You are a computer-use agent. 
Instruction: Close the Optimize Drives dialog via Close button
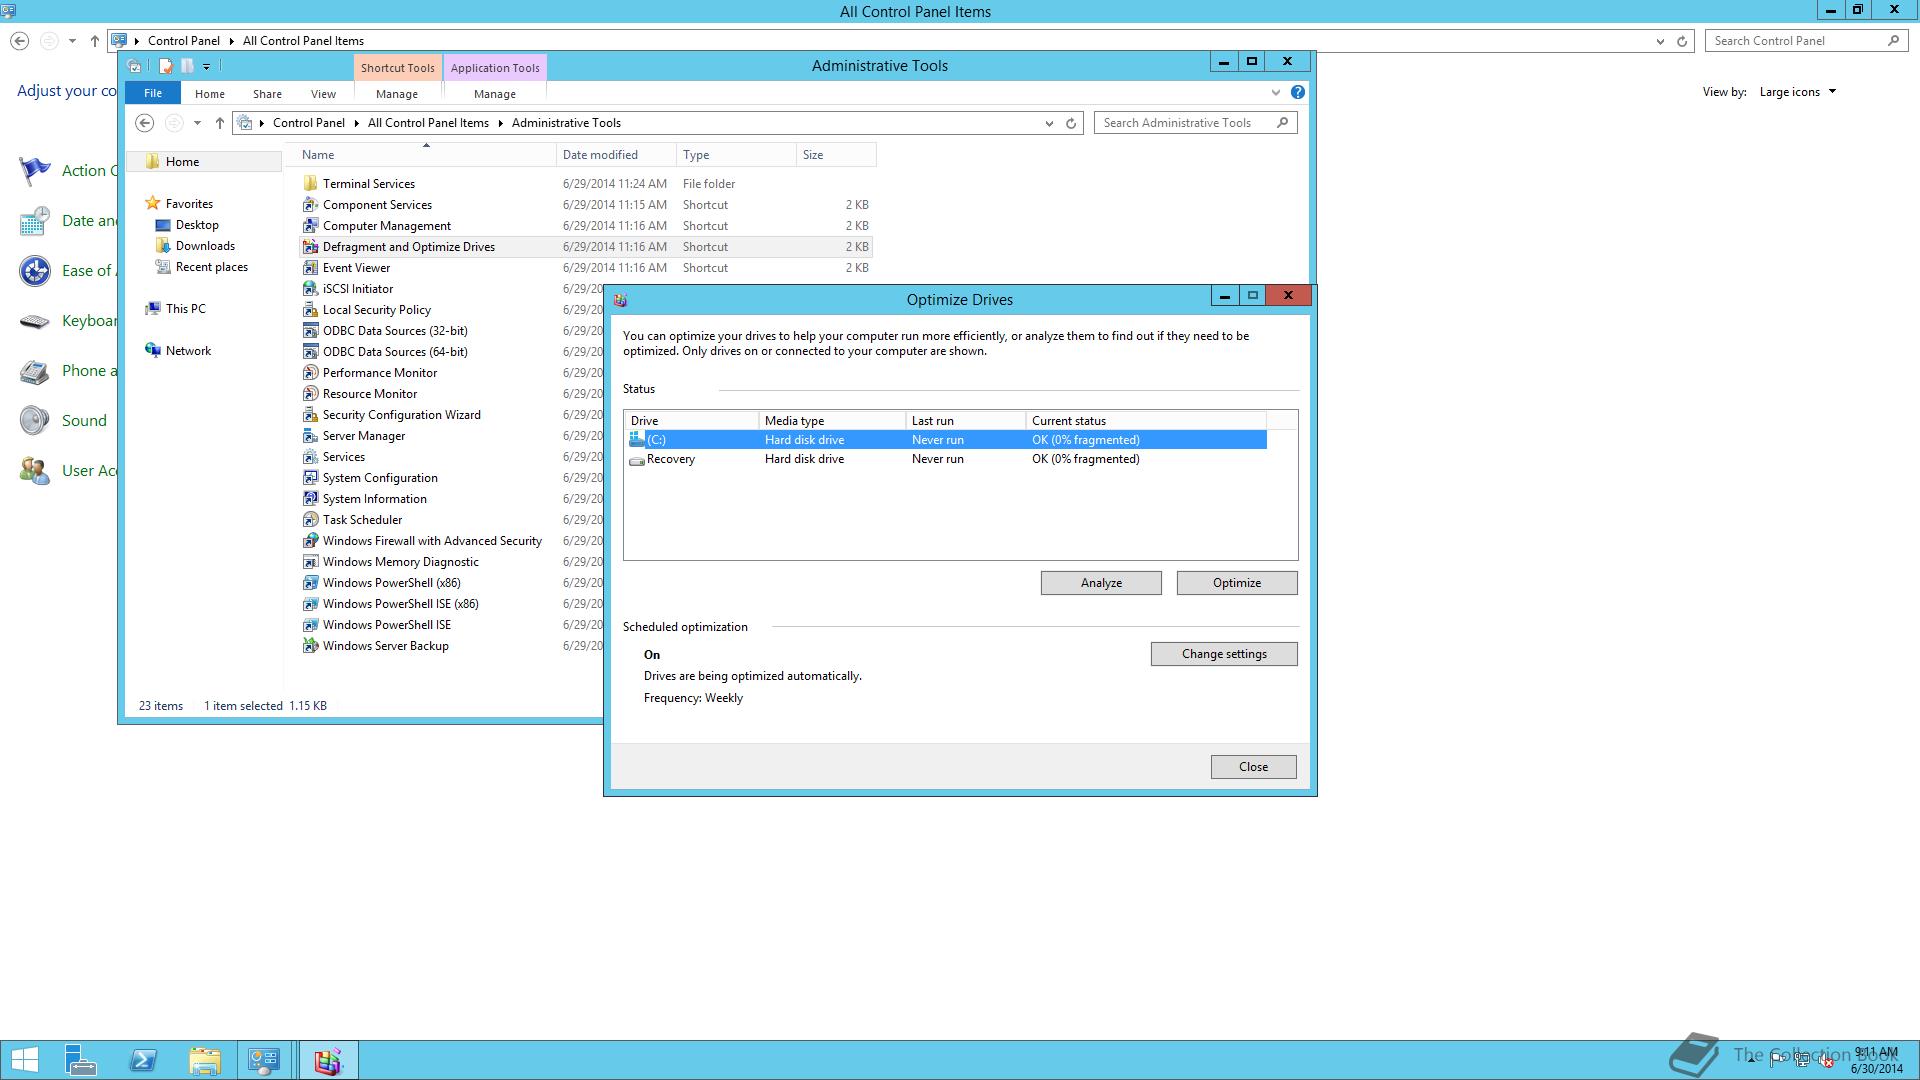[x=1253, y=767]
